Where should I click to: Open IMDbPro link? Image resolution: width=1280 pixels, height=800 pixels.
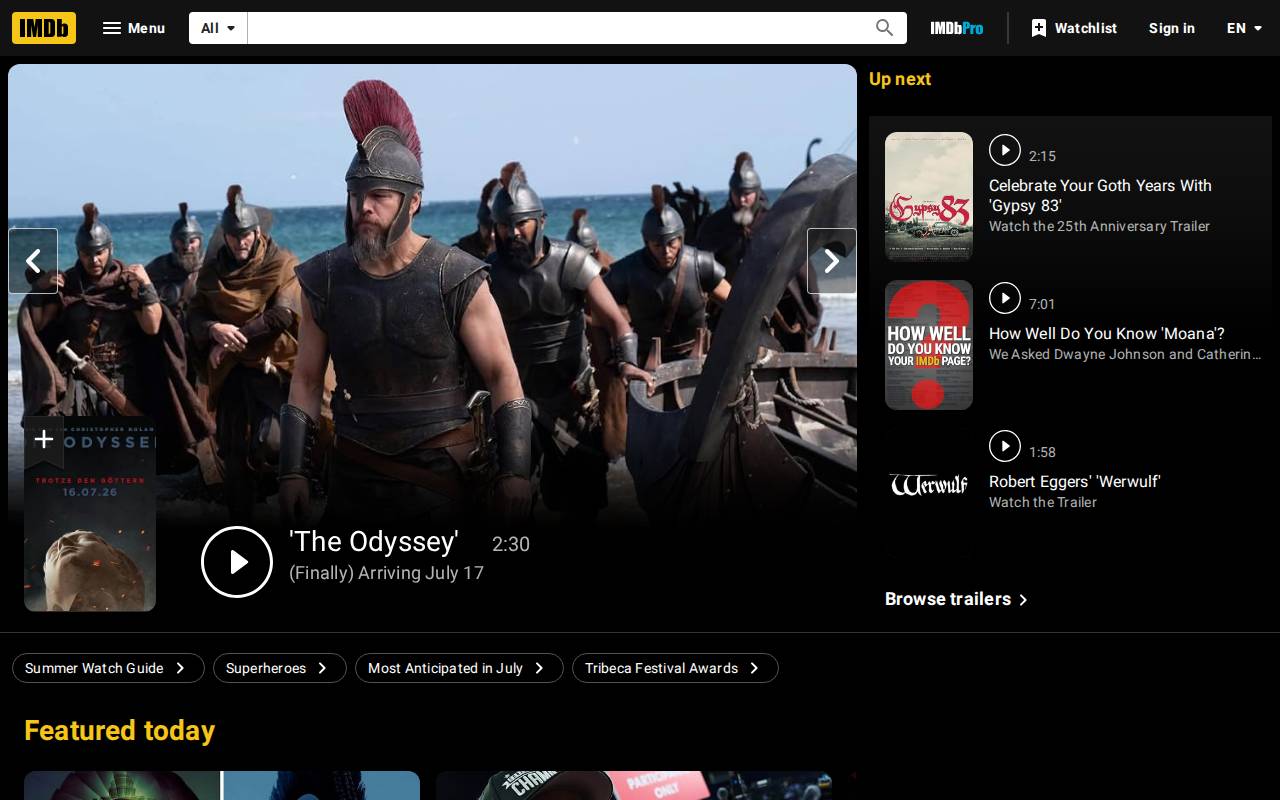click(x=957, y=28)
